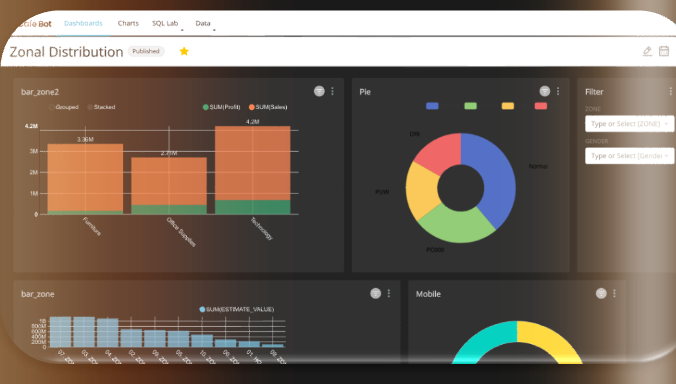The image size is (676, 384).
Task: Open the filter icon on bar_zone2 chart
Action: (319, 91)
